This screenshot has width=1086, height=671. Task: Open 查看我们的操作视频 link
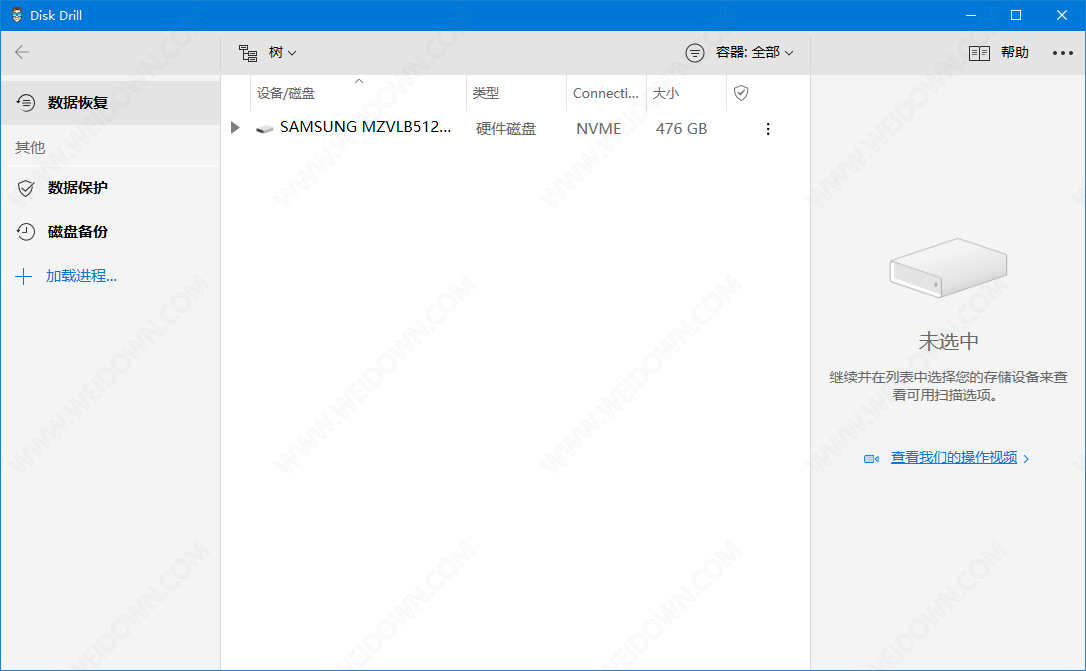click(x=954, y=458)
